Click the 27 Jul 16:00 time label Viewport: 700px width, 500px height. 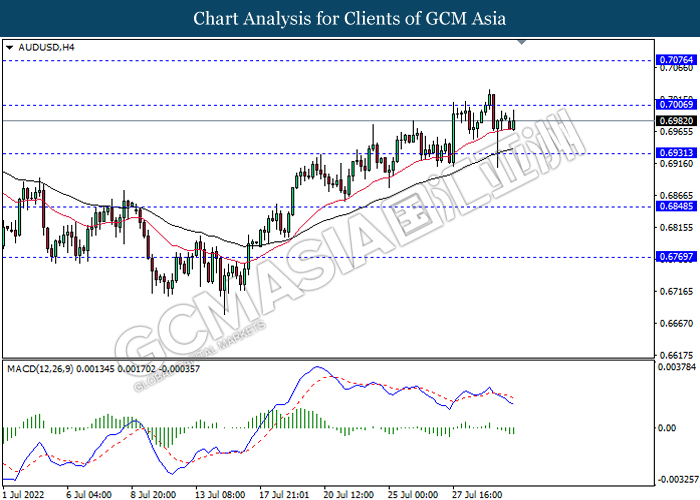click(x=477, y=495)
